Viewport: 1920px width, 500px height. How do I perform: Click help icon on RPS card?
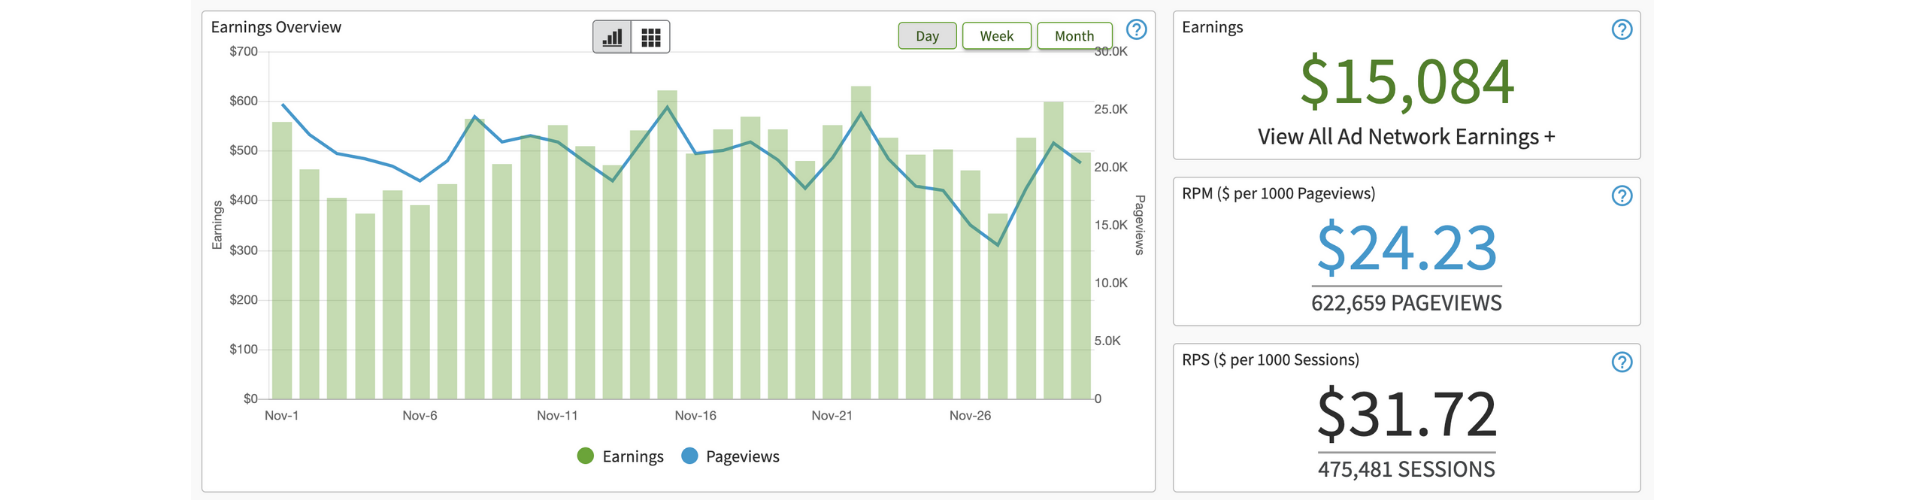pyautogui.click(x=1622, y=362)
